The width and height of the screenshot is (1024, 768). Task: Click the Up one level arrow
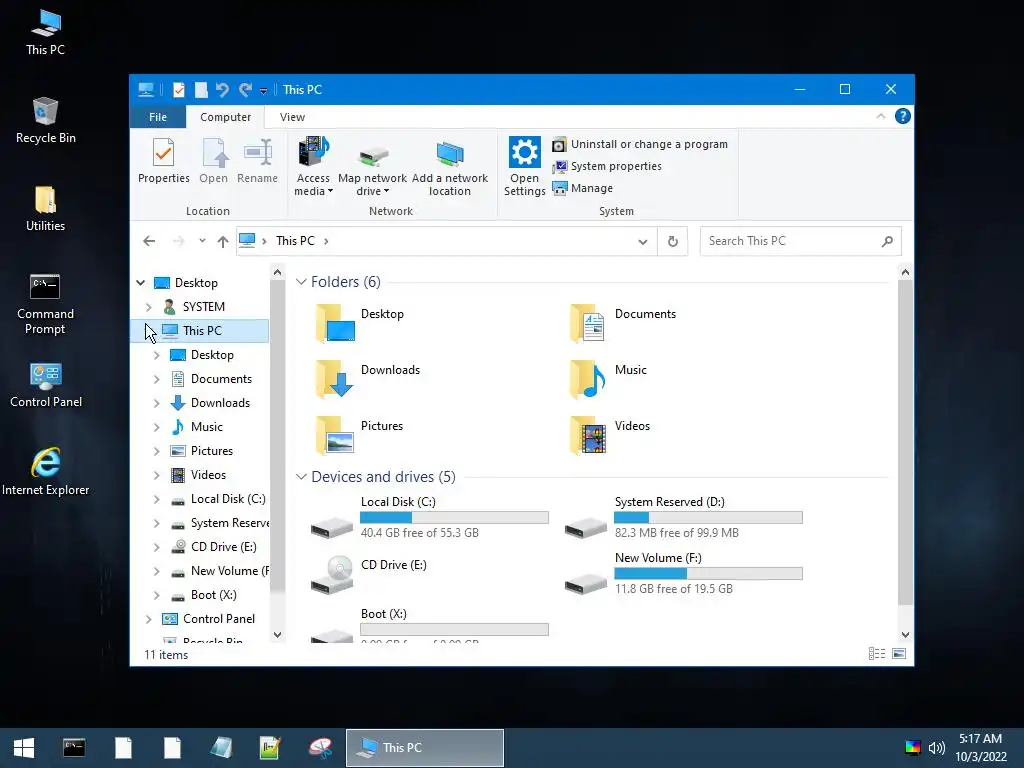point(223,241)
